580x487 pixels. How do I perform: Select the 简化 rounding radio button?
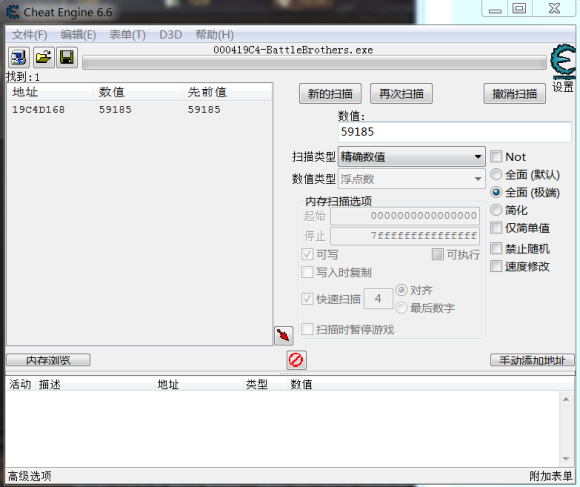click(x=496, y=210)
